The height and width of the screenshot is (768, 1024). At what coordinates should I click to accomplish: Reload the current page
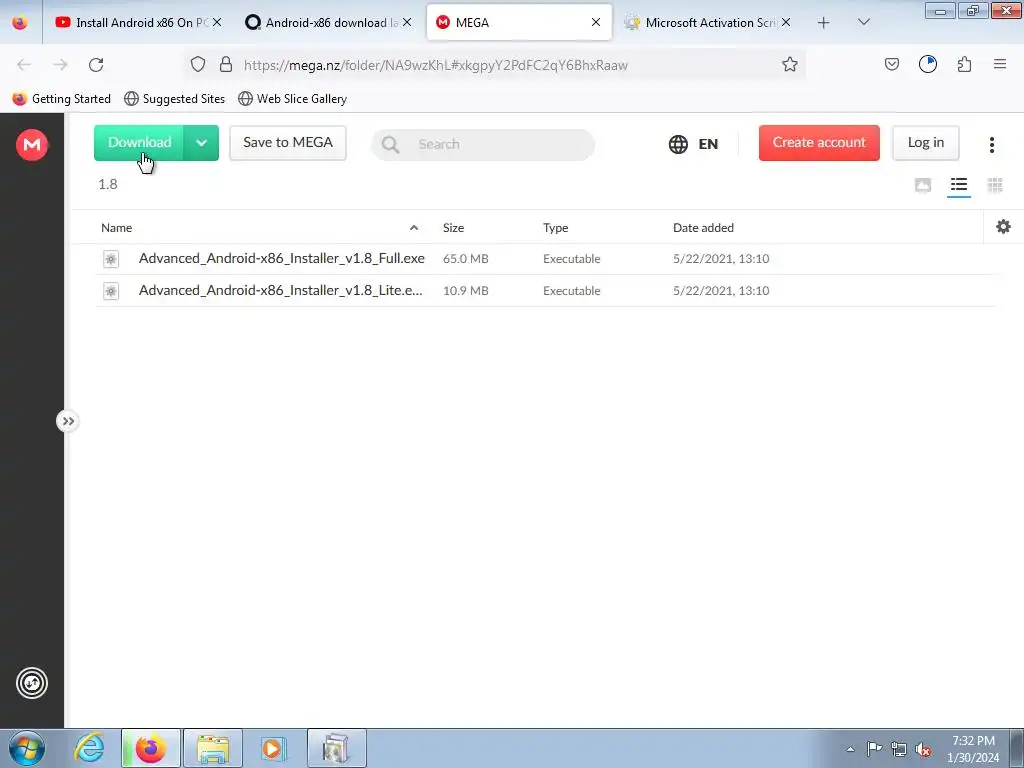[x=96, y=65]
